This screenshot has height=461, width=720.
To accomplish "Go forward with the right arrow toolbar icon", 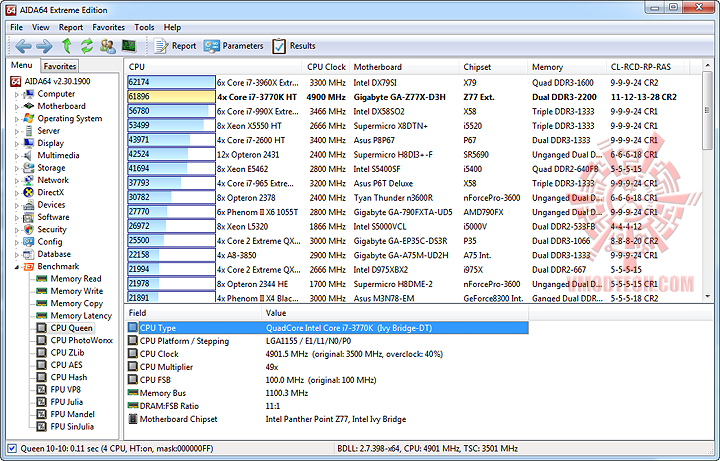I will [45, 46].
